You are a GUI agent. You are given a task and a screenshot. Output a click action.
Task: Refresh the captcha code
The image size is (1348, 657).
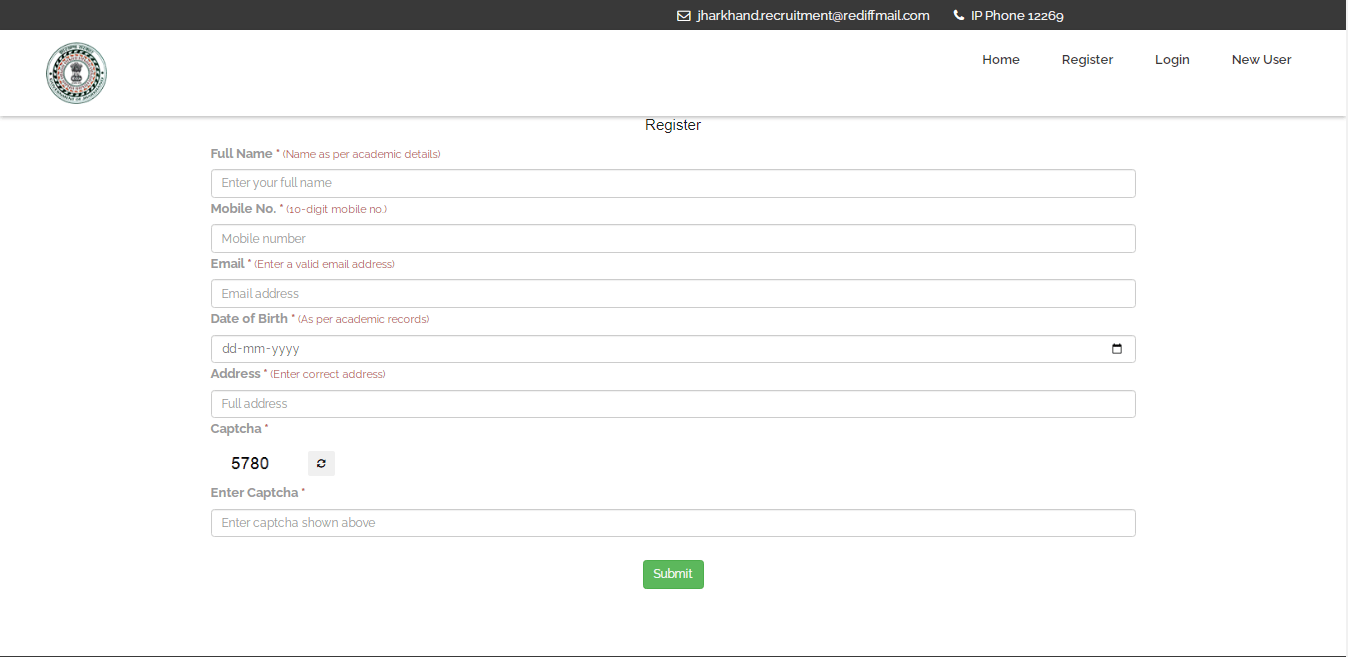[321, 464]
